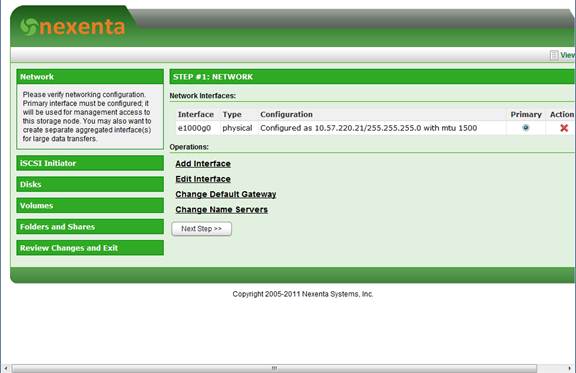Go to Disks step
Viewport: 576px width, 373px height.
[x=90, y=184]
